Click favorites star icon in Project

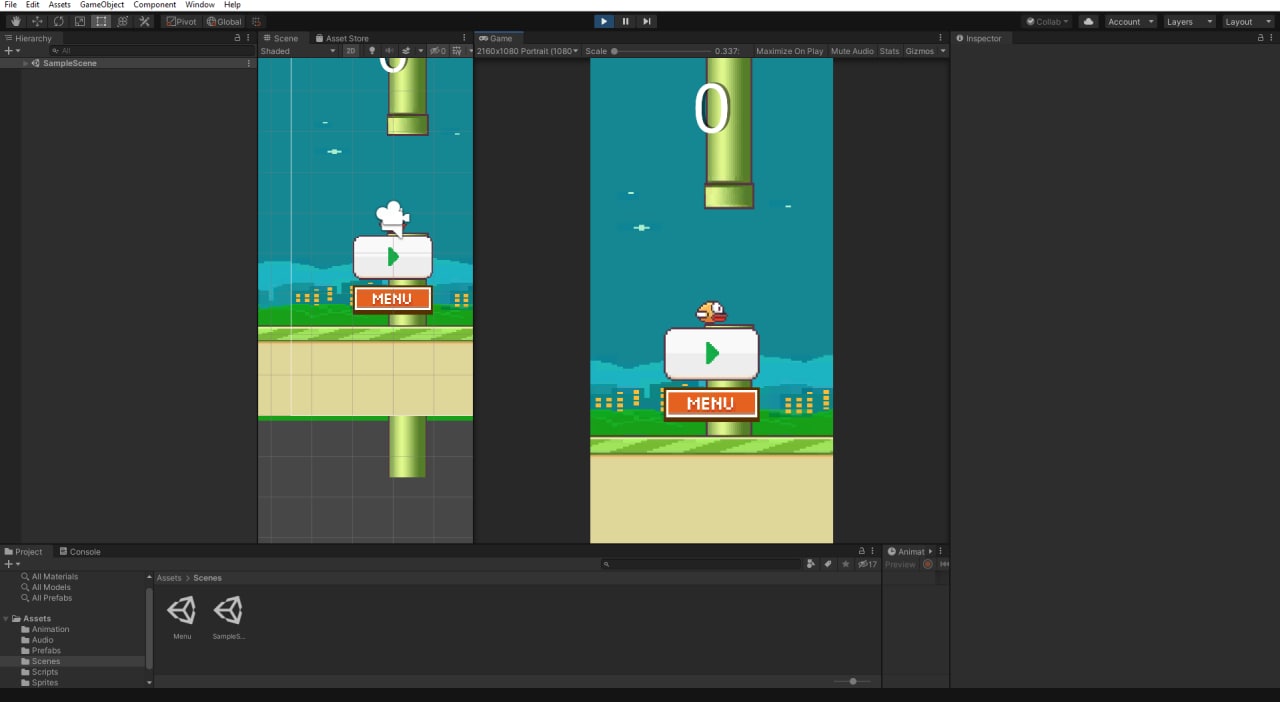tap(846, 564)
